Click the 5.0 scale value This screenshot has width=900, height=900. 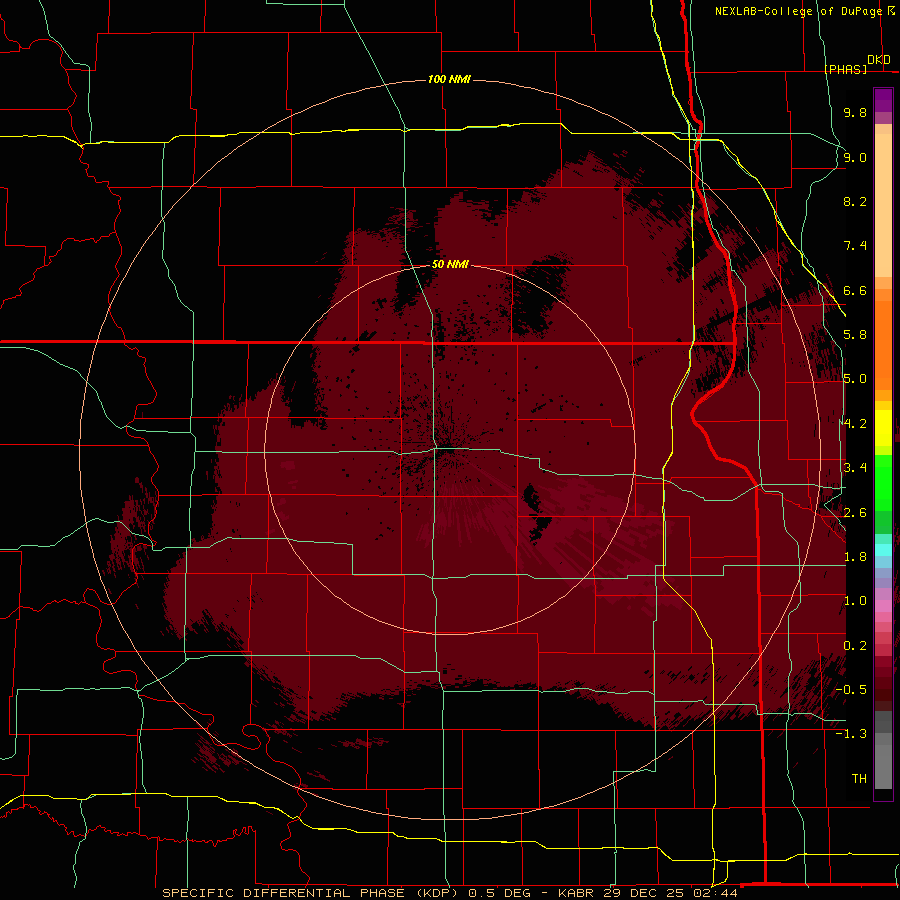coord(855,379)
